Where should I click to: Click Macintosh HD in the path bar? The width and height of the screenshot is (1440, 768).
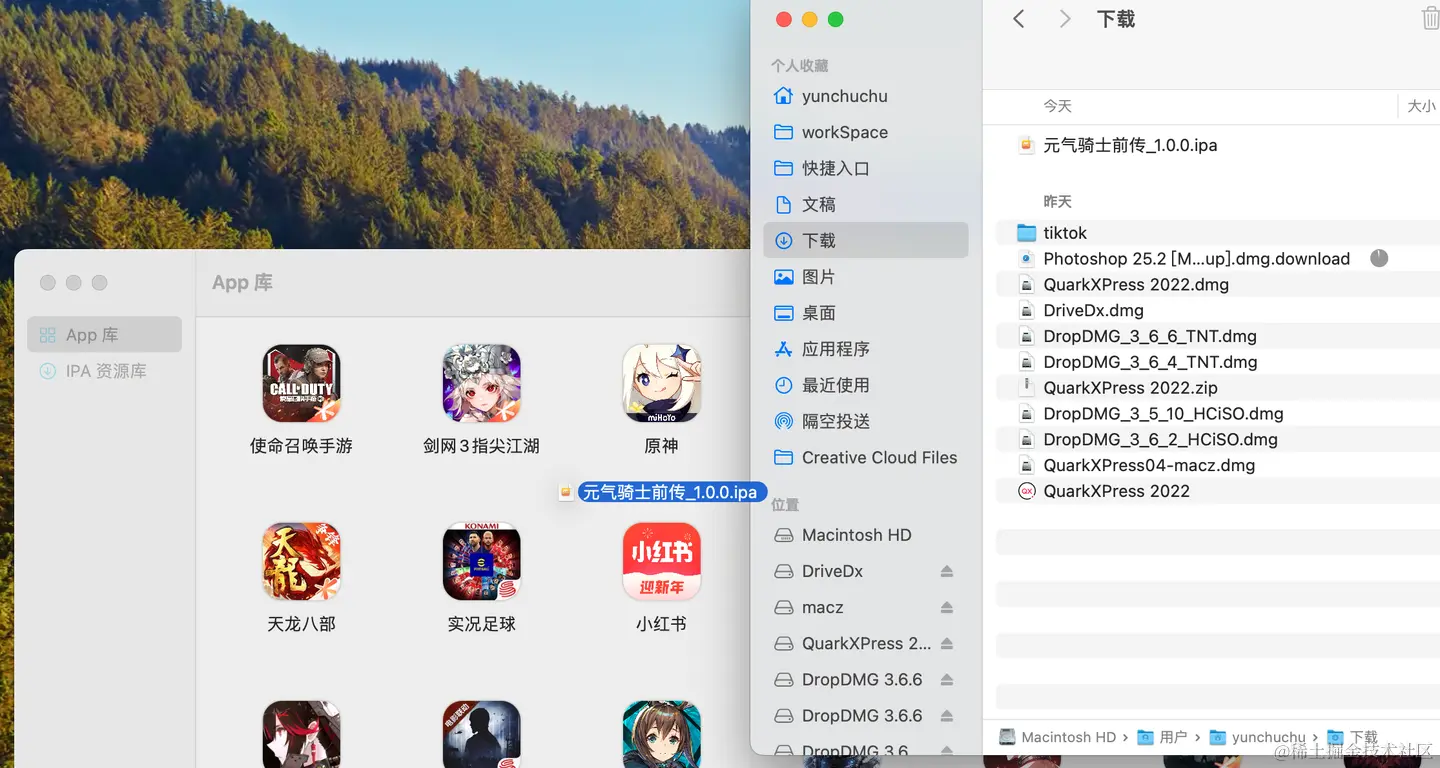(1058, 737)
